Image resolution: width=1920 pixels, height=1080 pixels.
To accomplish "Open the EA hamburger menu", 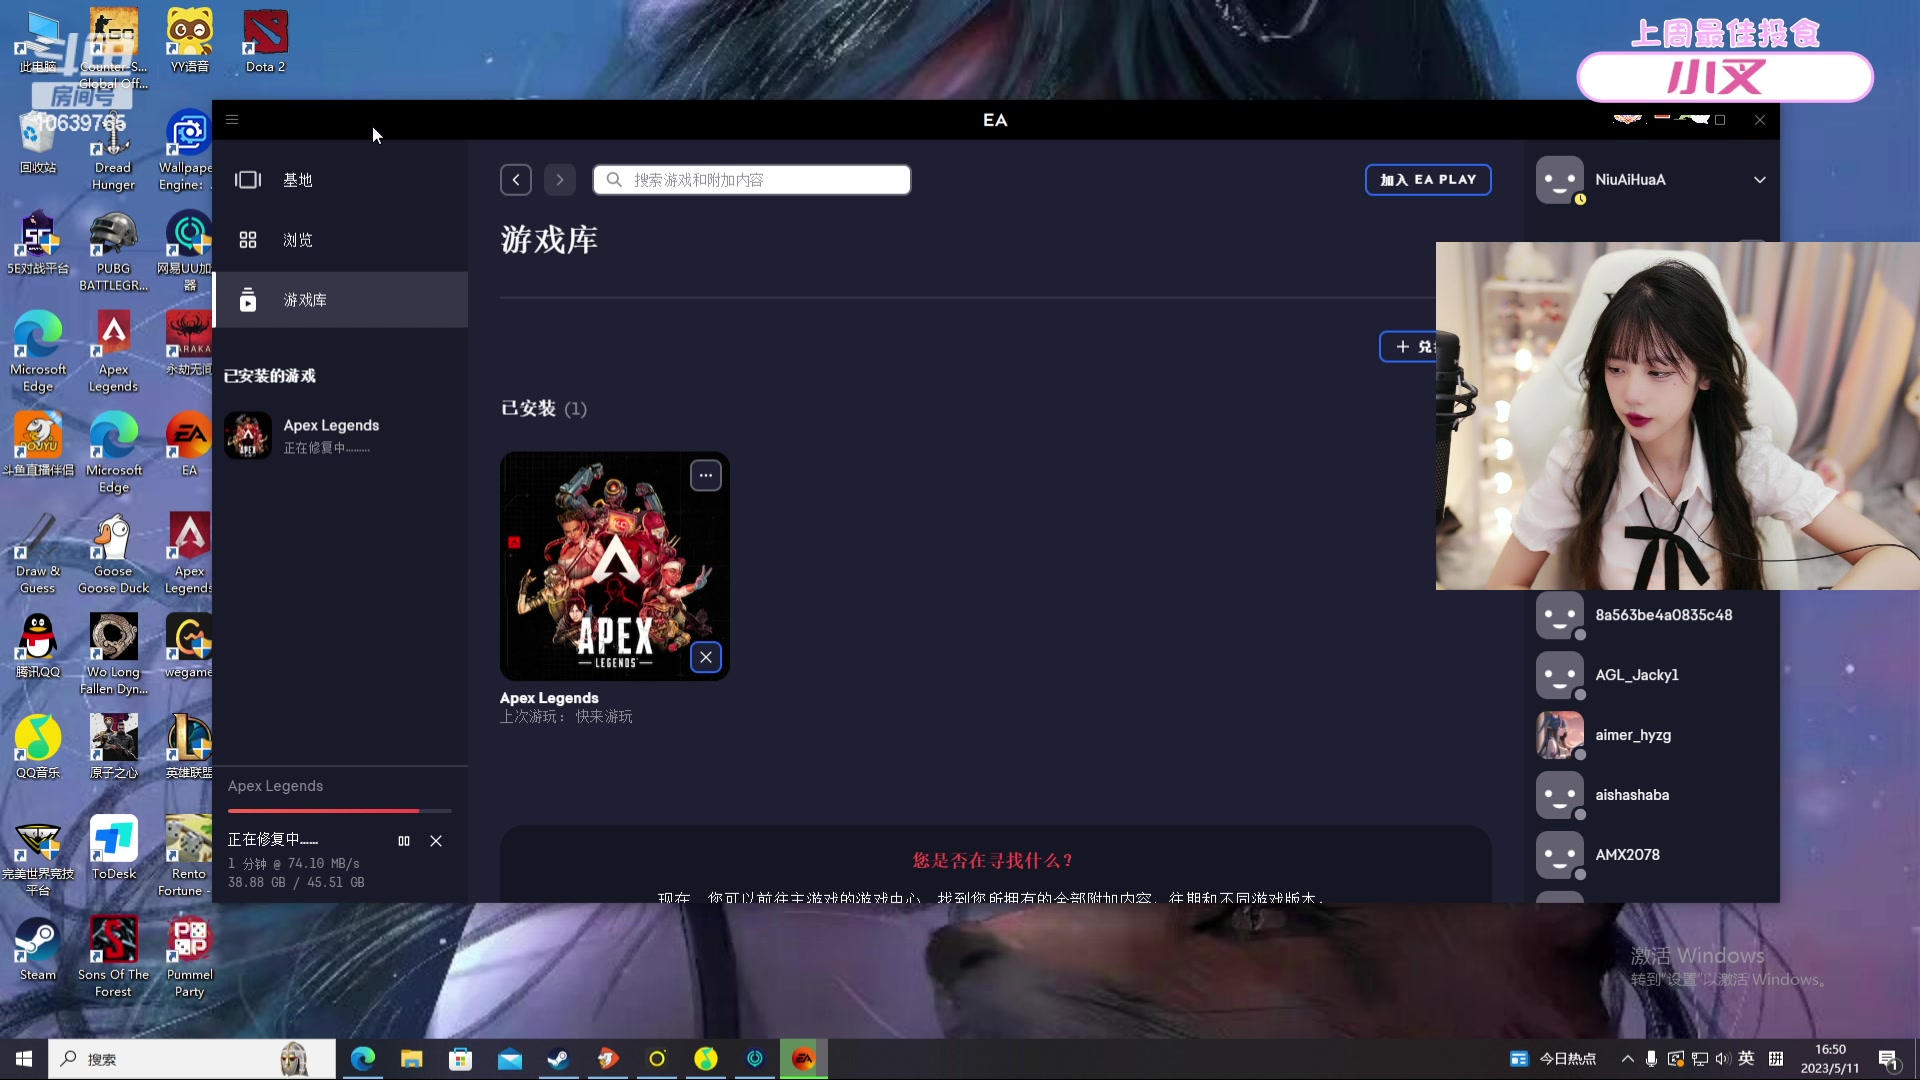I will point(232,119).
